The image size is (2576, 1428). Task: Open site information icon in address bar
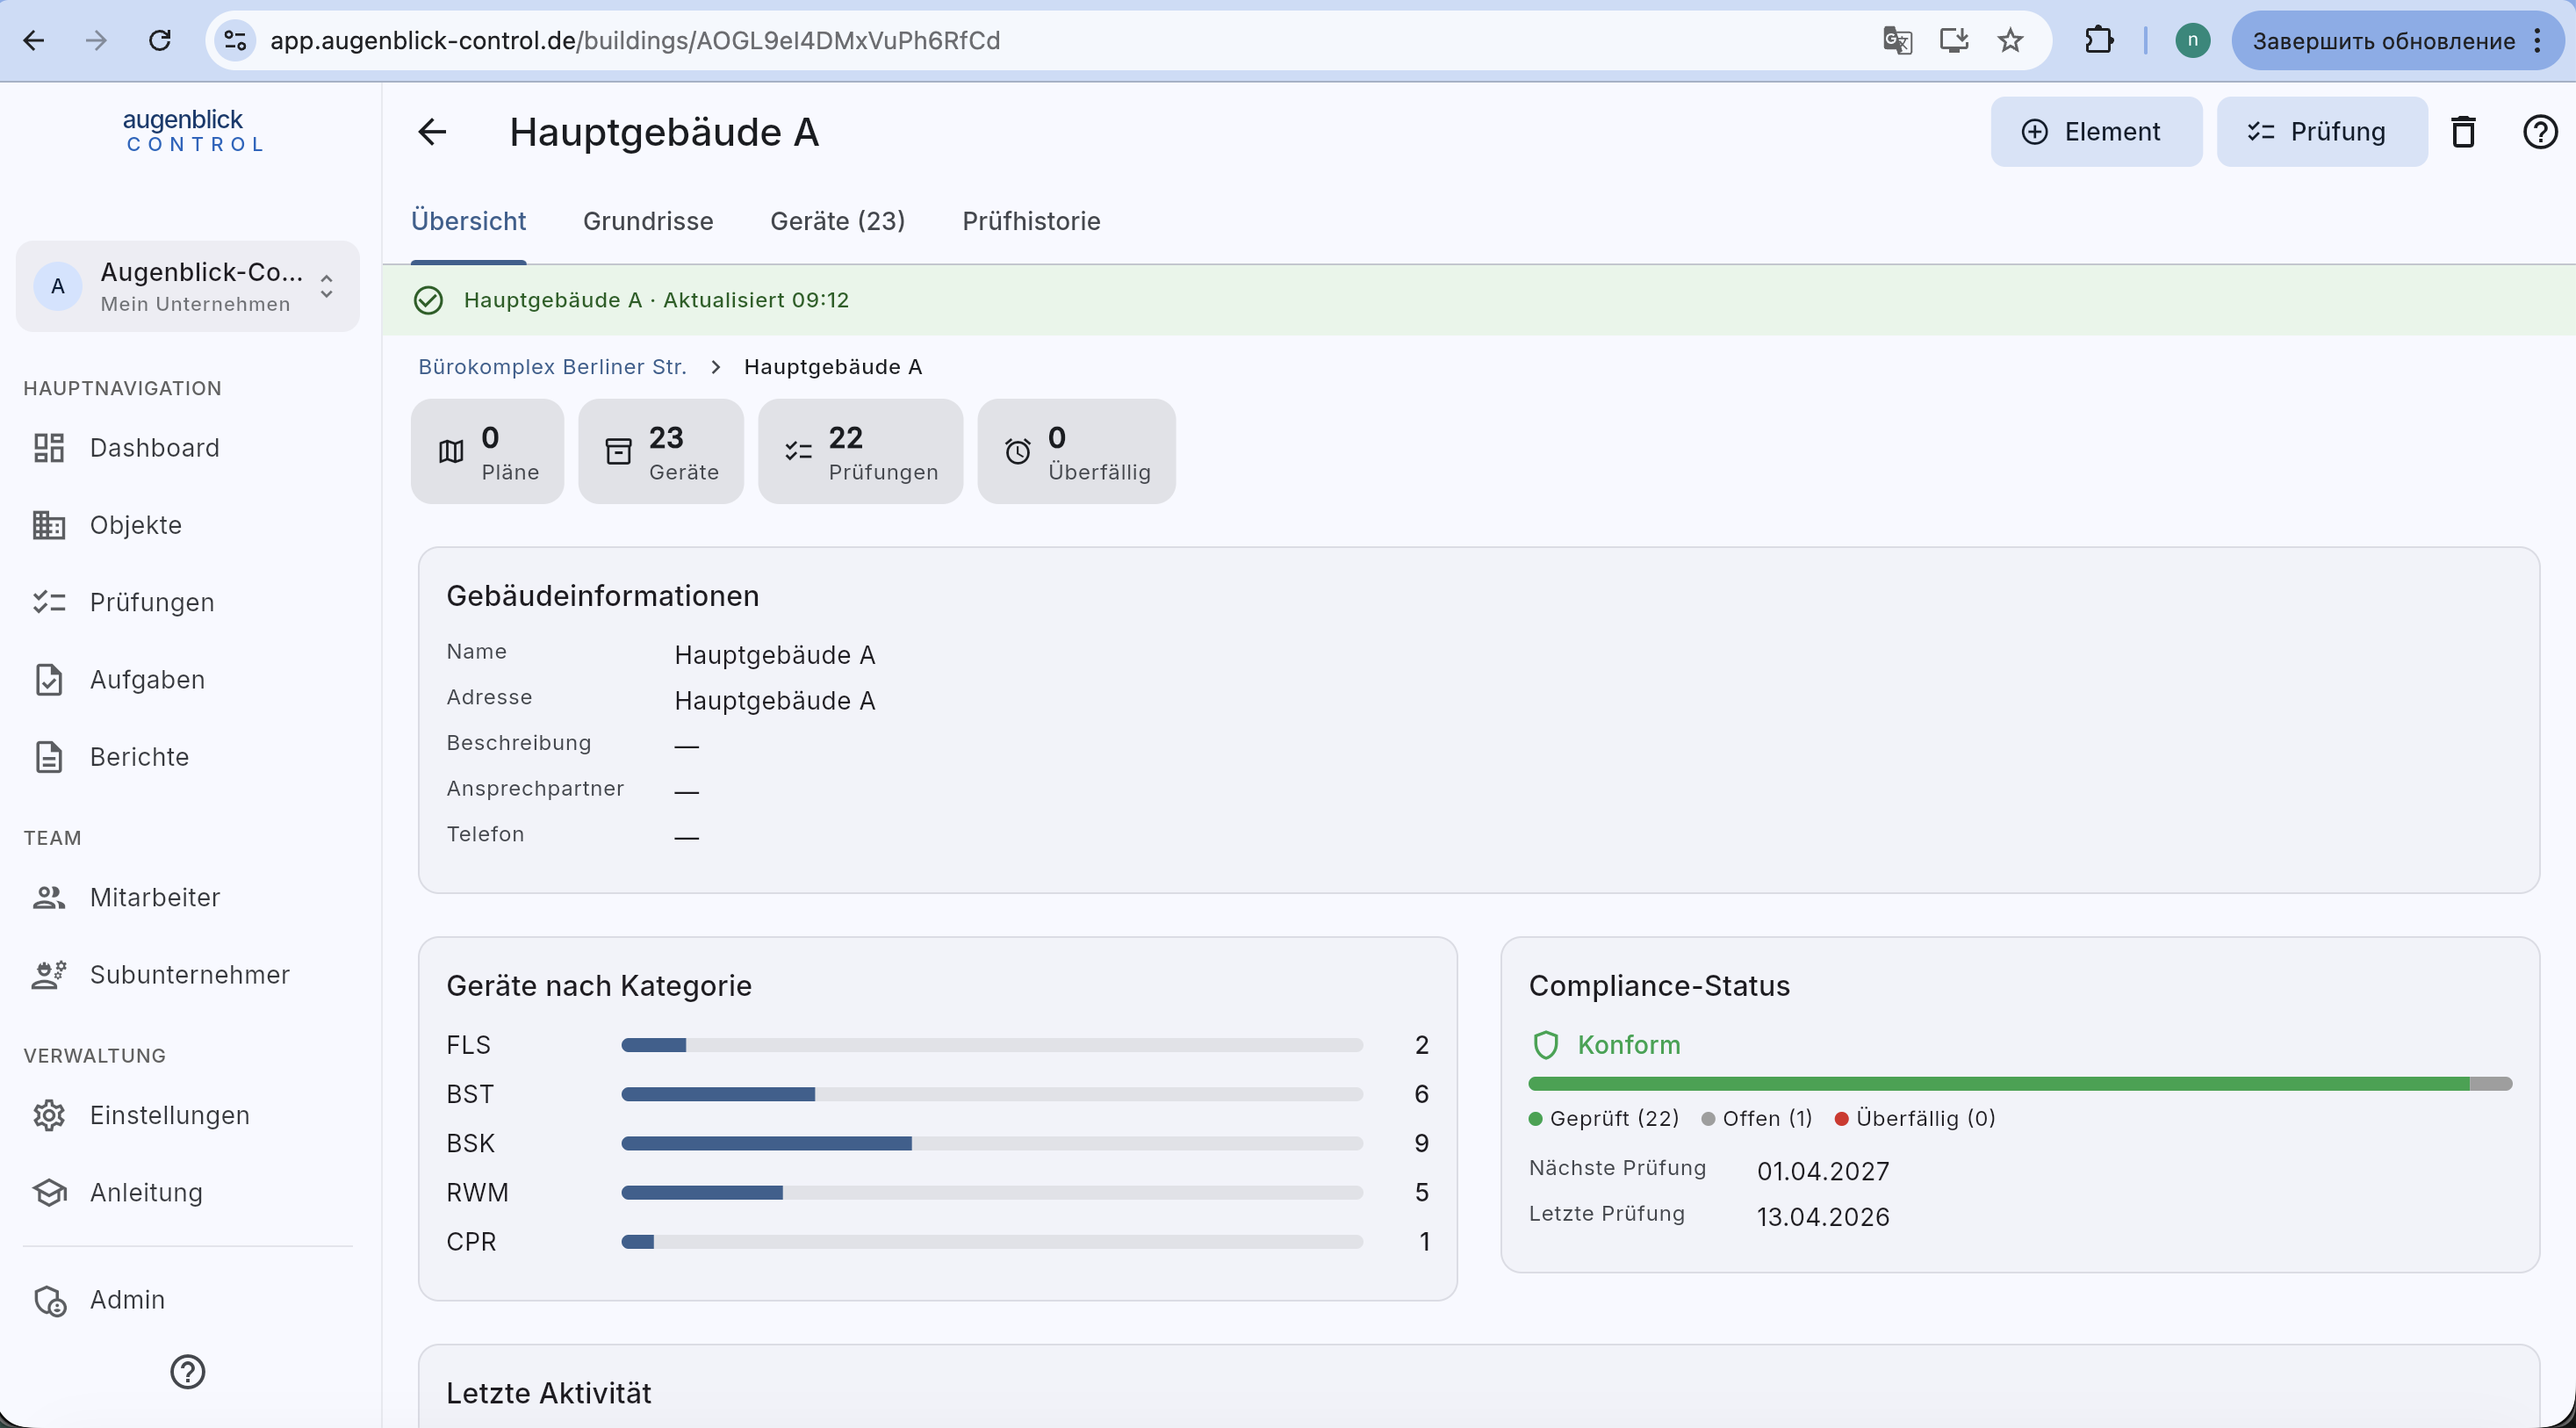tap(235, 41)
